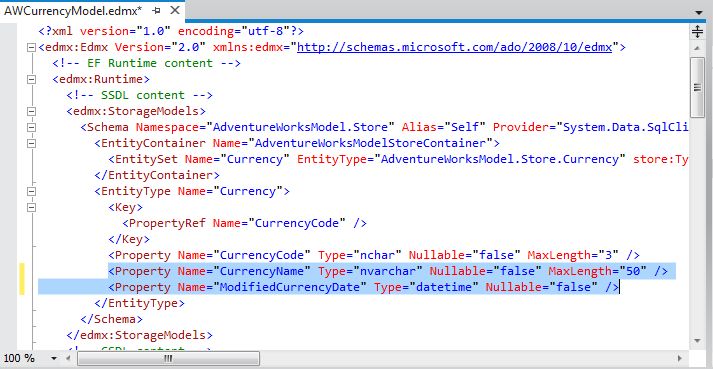Click the xml version declaration line

pyautogui.click(x=171, y=31)
